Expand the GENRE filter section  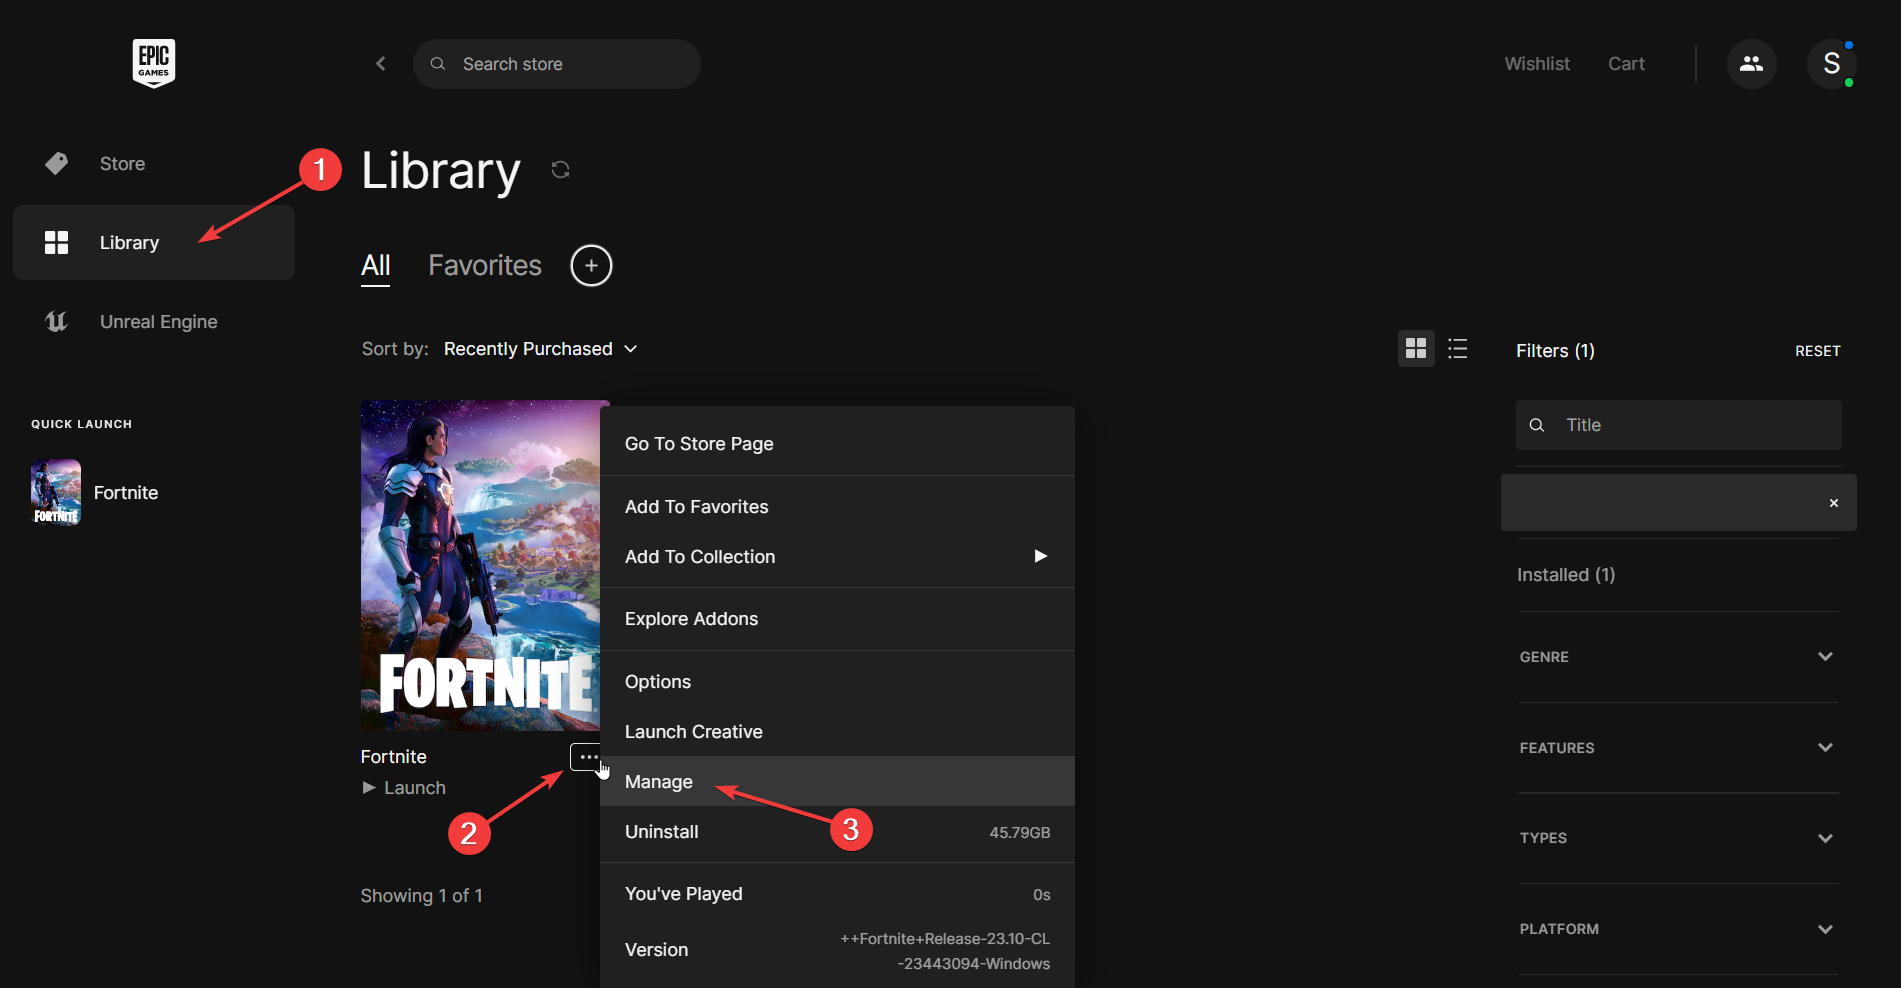1679,657
